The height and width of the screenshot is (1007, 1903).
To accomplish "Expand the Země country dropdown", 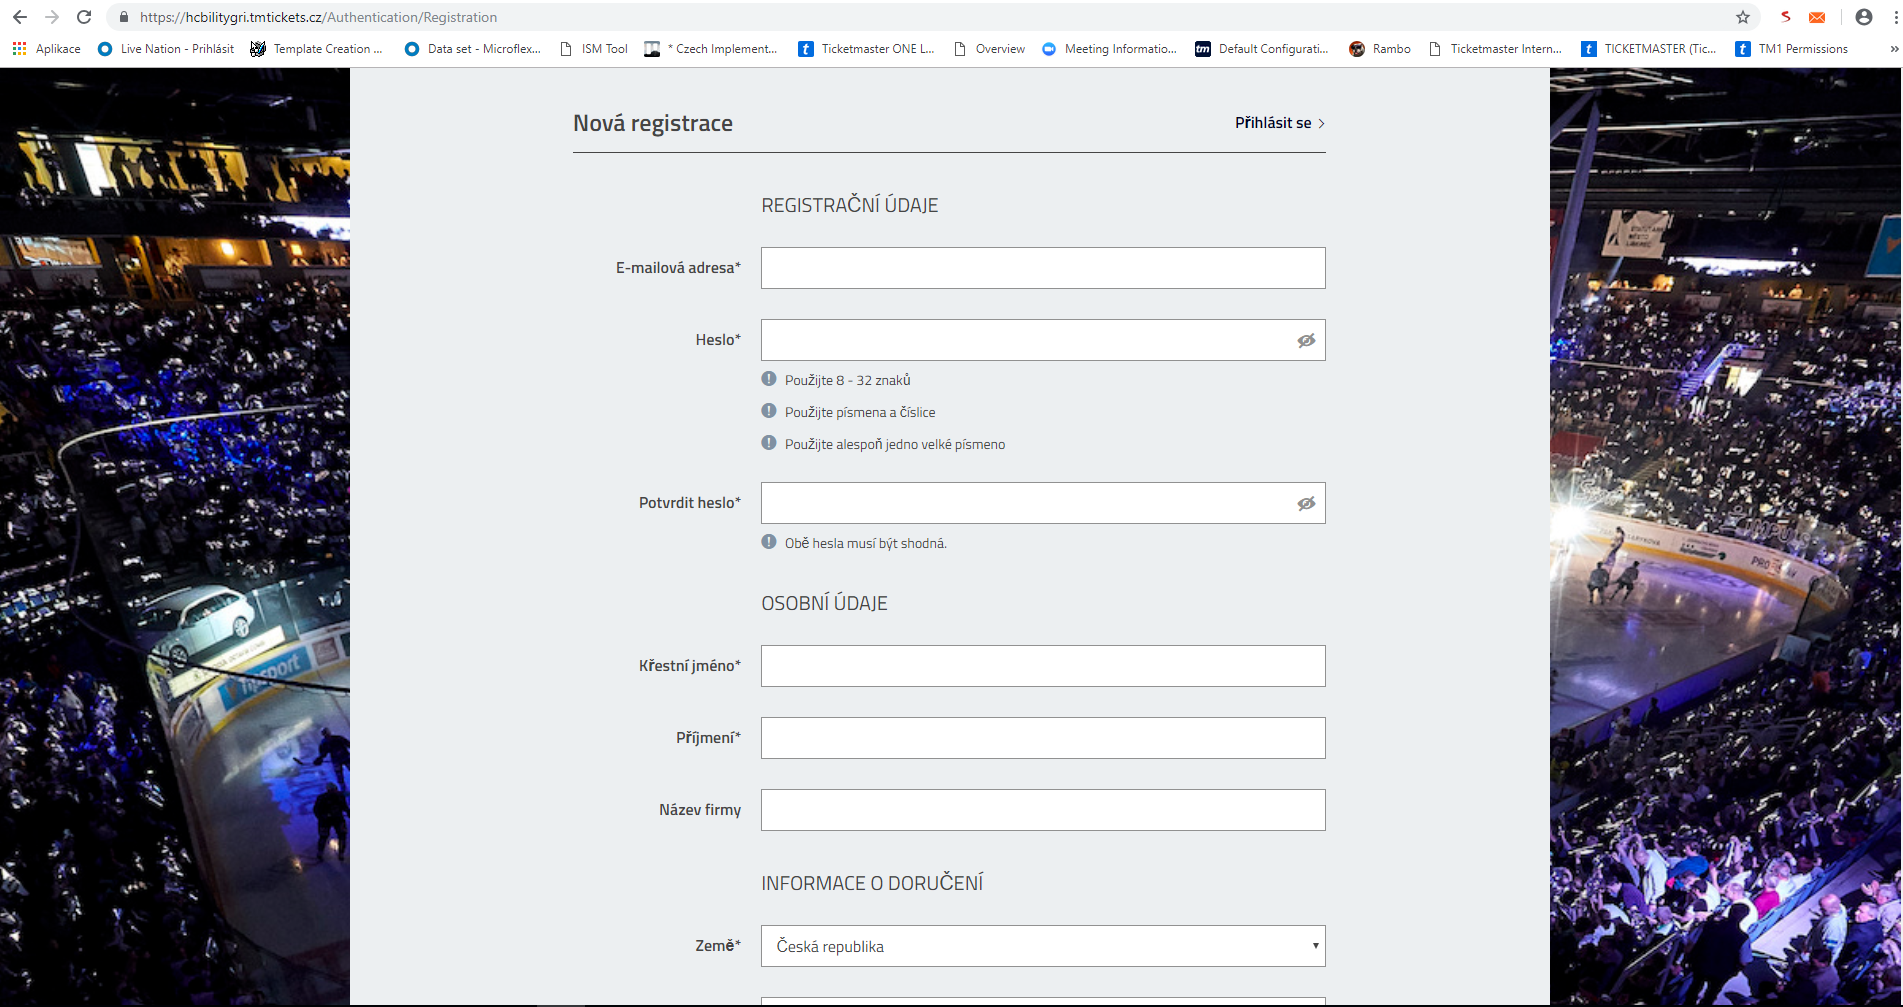I will pyautogui.click(x=1043, y=946).
